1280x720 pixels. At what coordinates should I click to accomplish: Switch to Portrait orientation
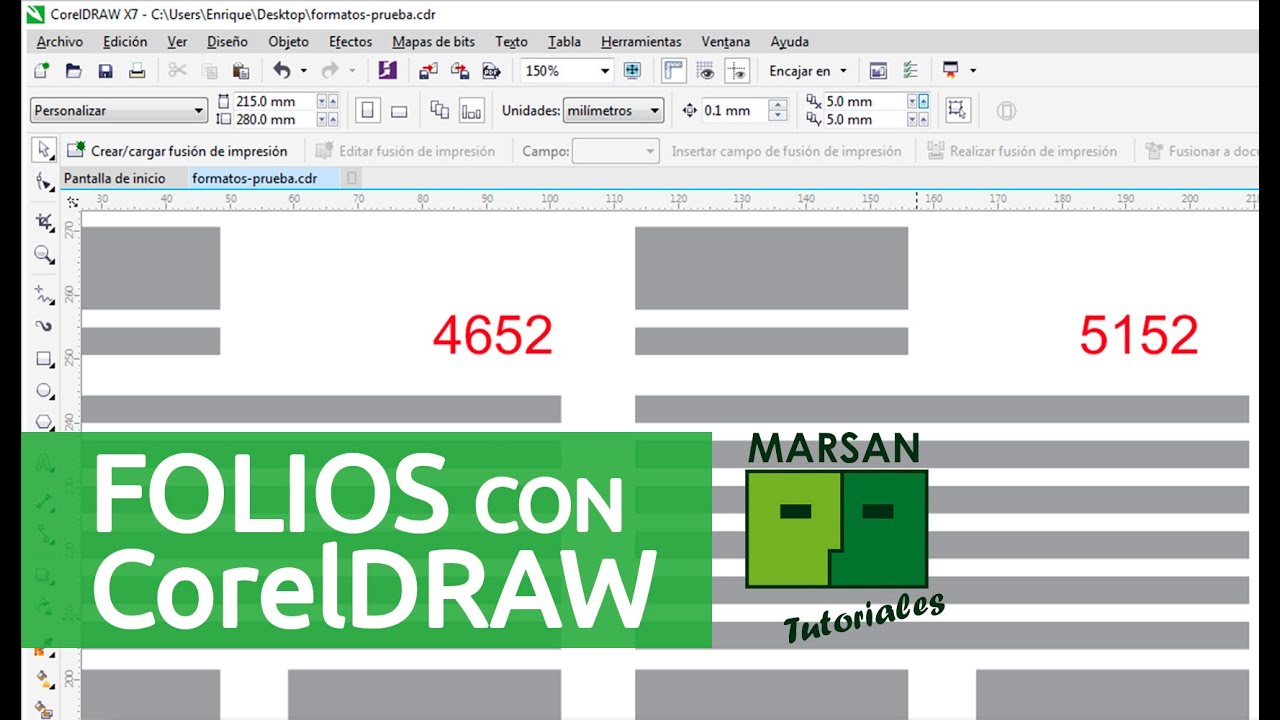point(368,111)
